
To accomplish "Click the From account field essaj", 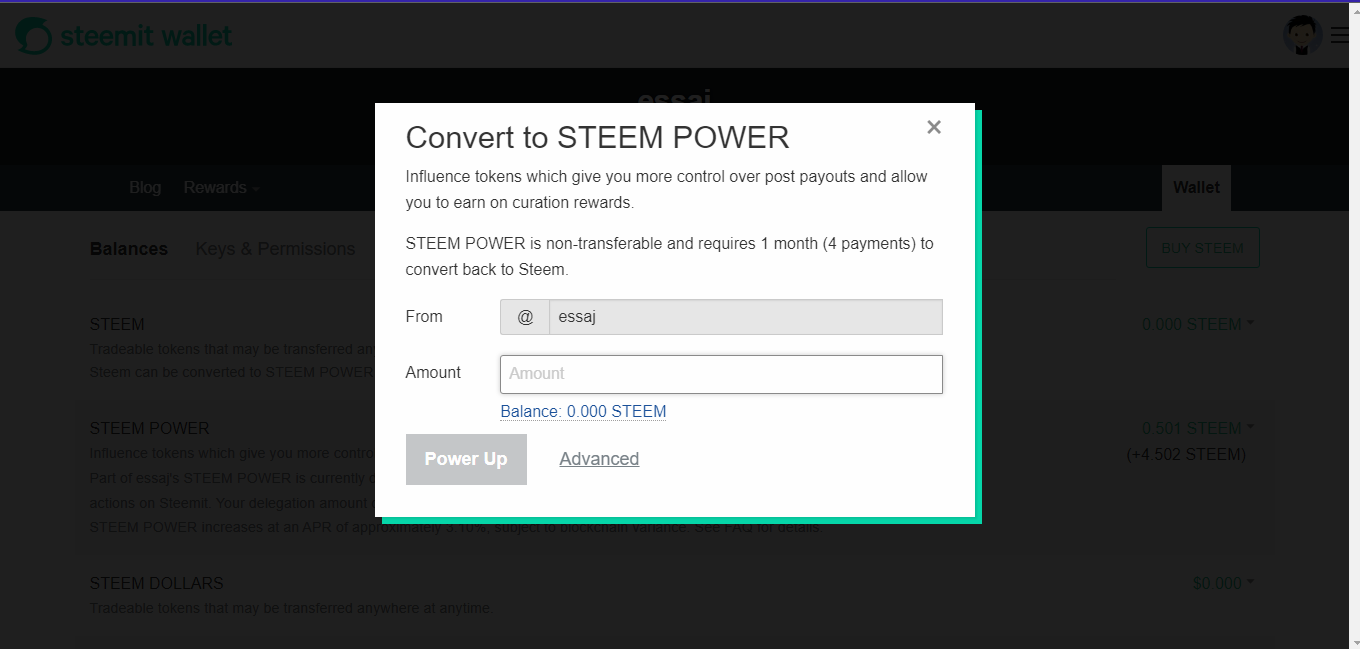I will click(745, 317).
